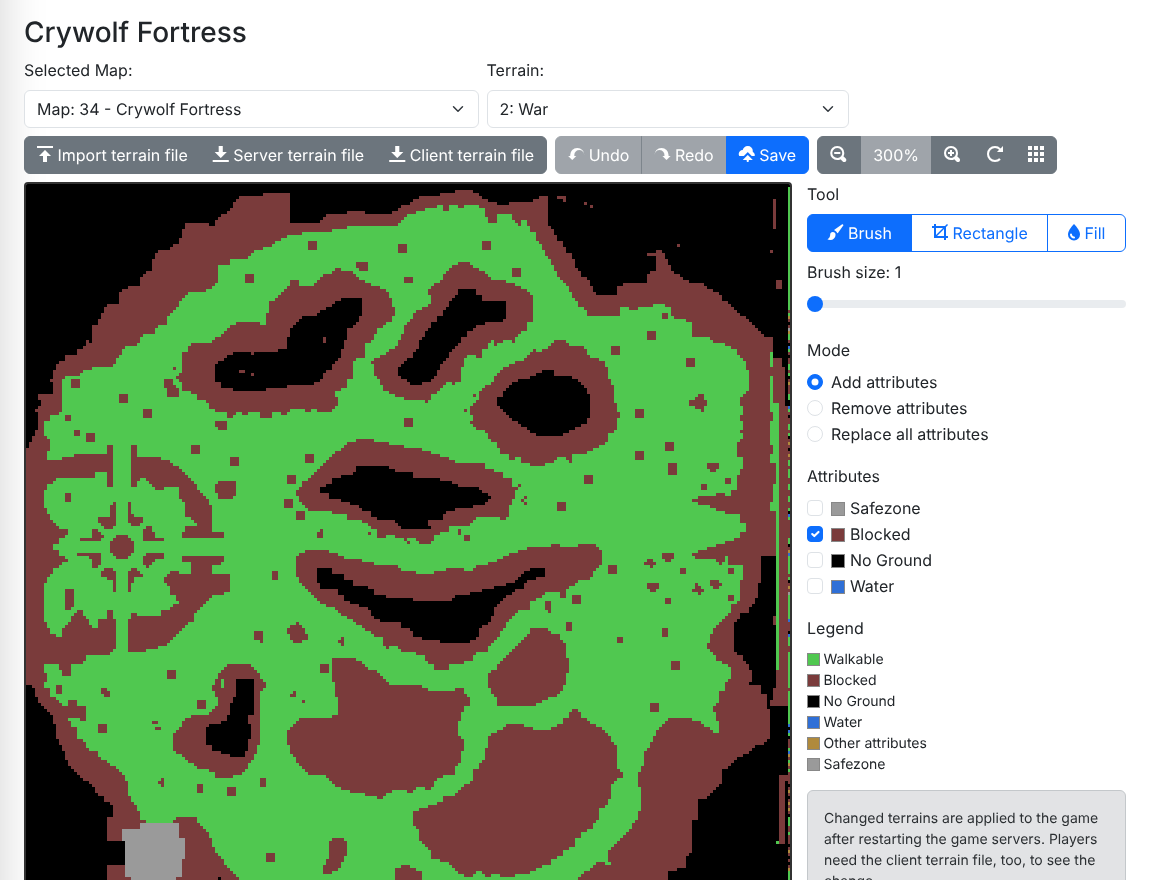This screenshot has width=1150, height=880.
Task: Click the 'Tool' heading
Action: click(823, 194)
